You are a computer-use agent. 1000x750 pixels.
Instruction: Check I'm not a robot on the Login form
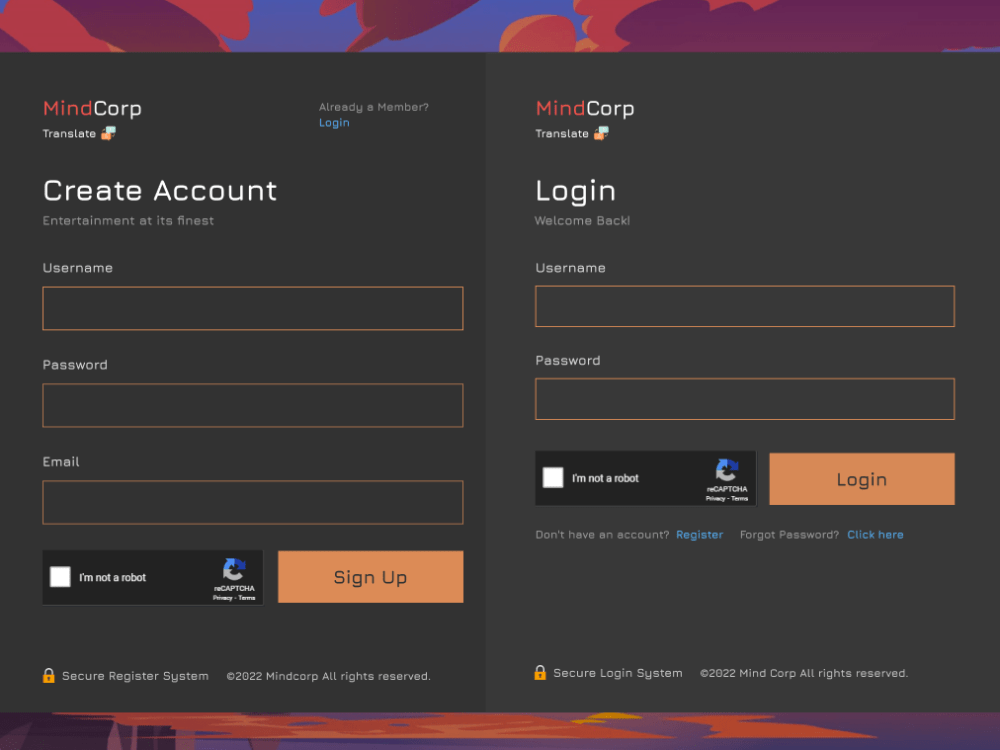[x=553, y=478]
